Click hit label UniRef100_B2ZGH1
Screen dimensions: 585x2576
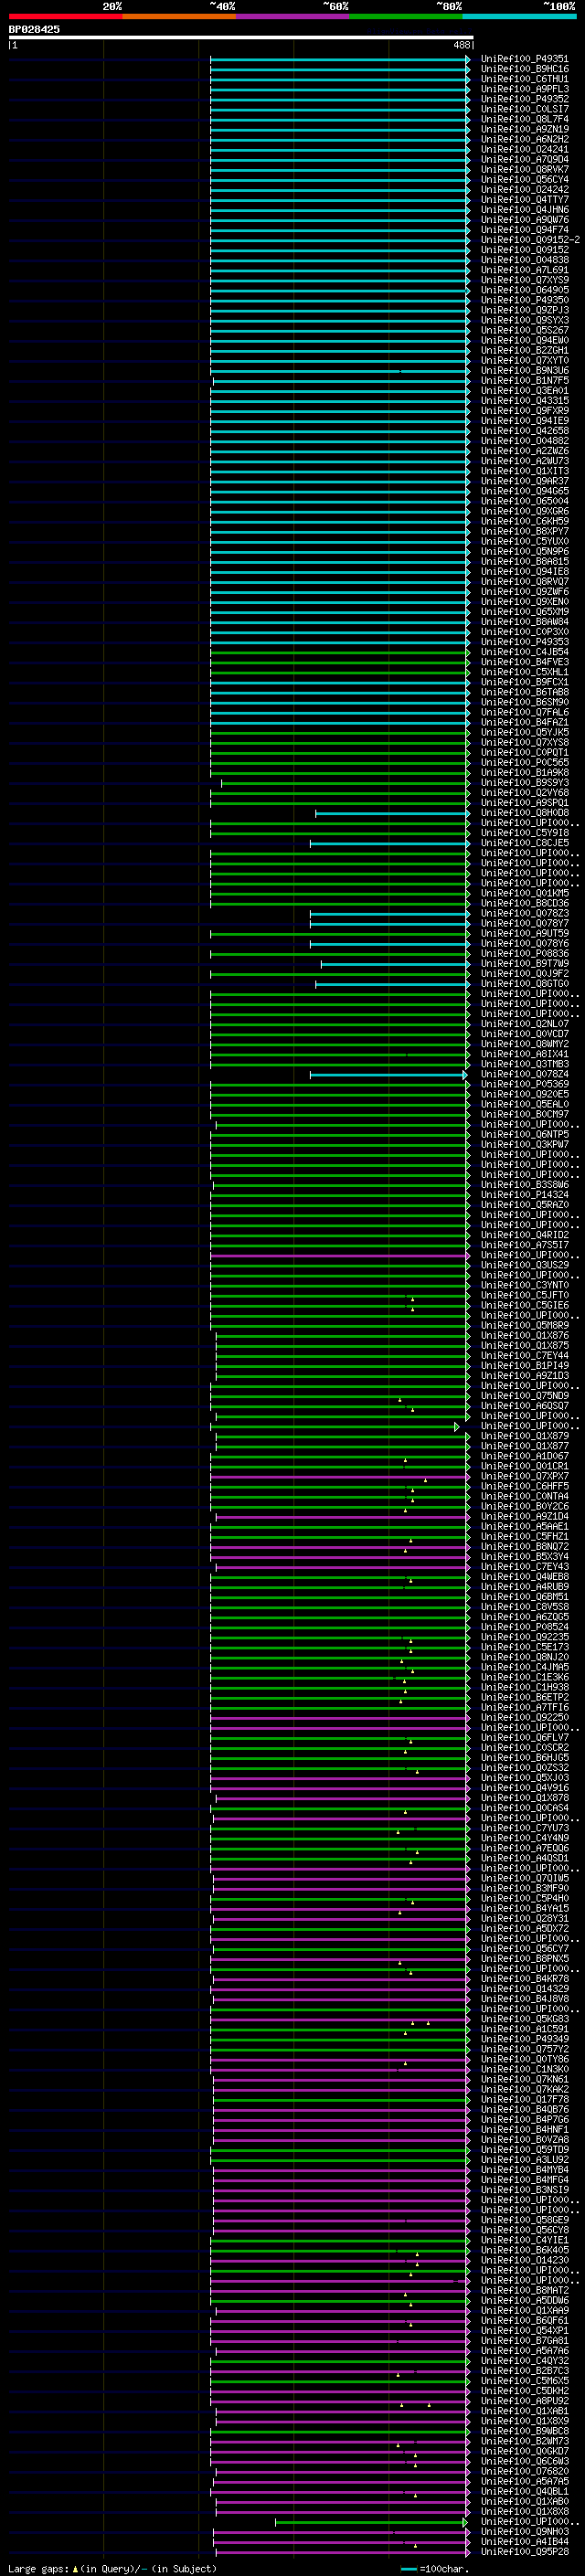525,351
